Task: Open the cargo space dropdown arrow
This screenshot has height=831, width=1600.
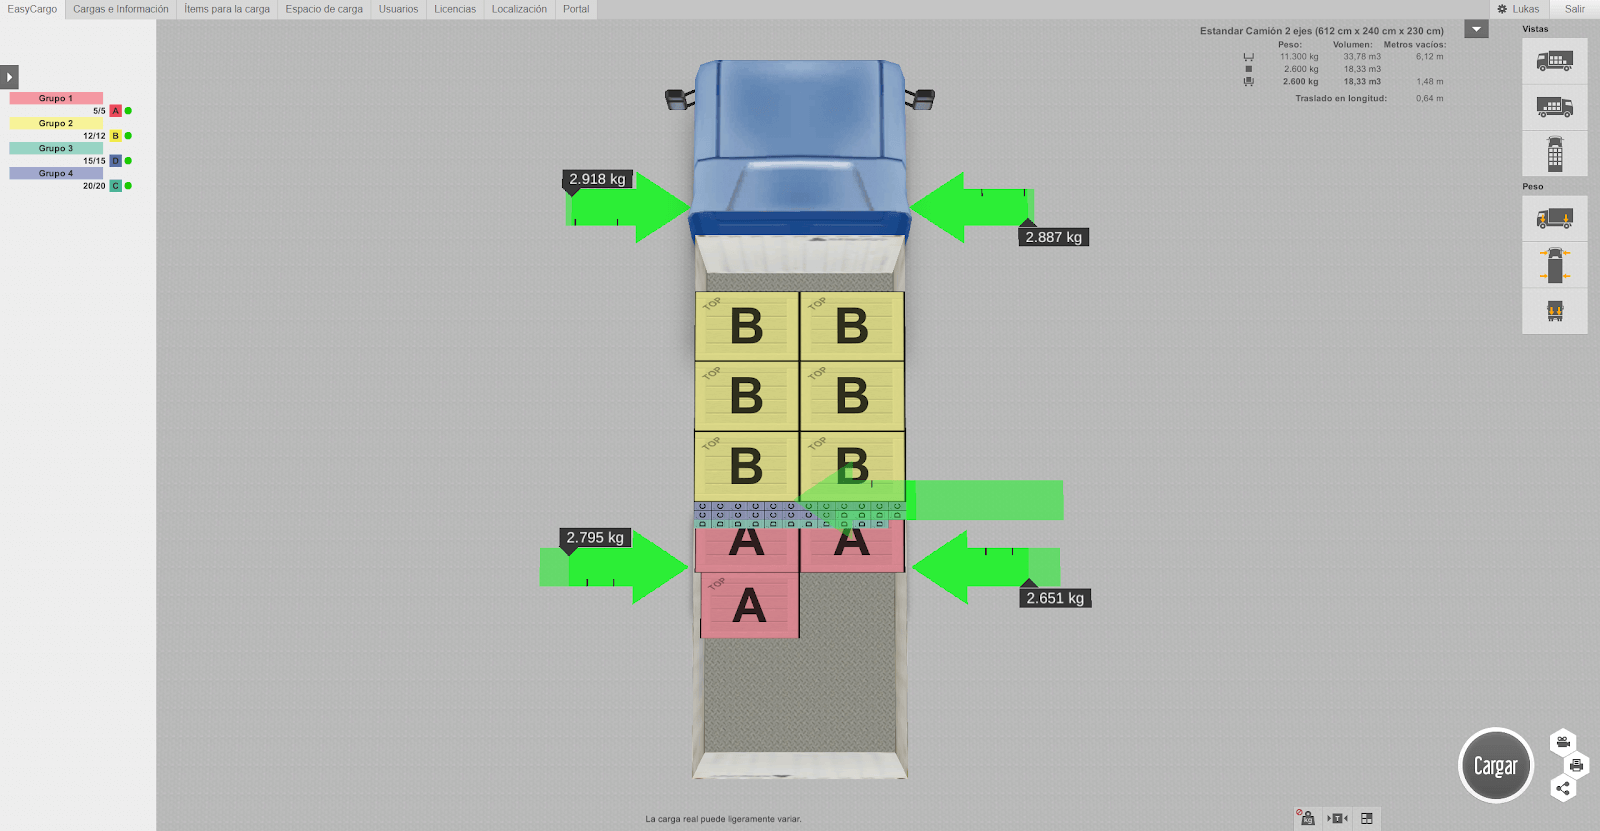Action: [1476, 29]
